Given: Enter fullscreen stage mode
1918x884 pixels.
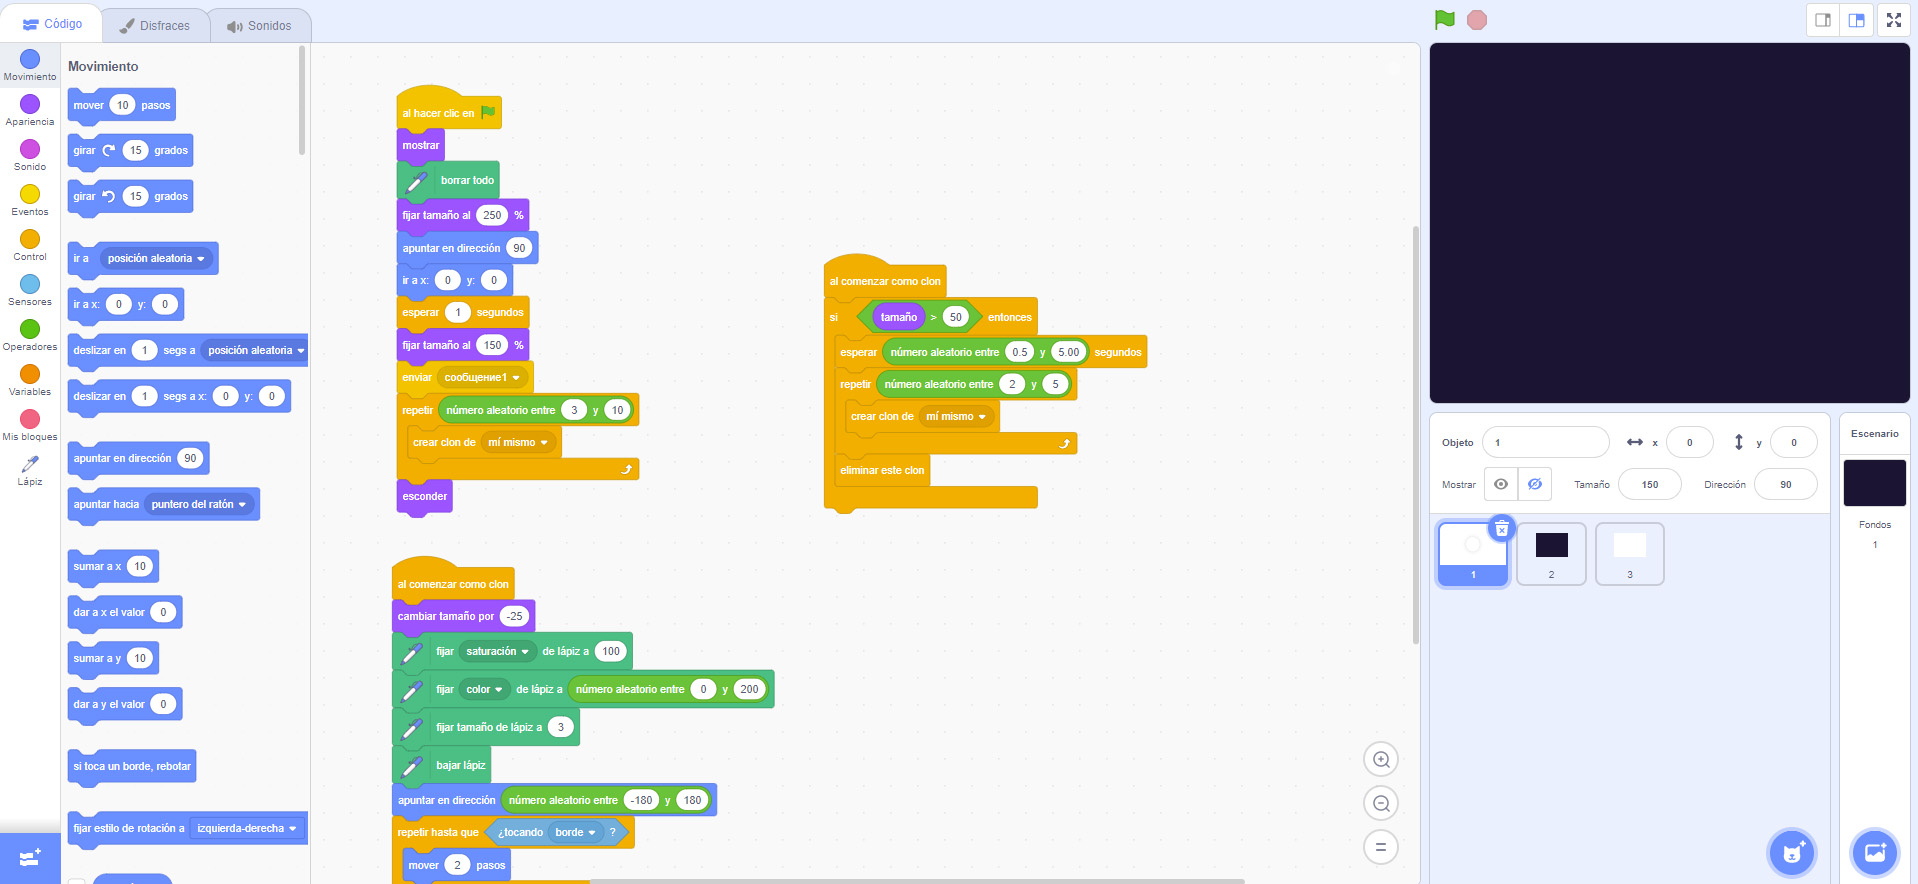Looking at the screenshot, I should [1893, 20].
